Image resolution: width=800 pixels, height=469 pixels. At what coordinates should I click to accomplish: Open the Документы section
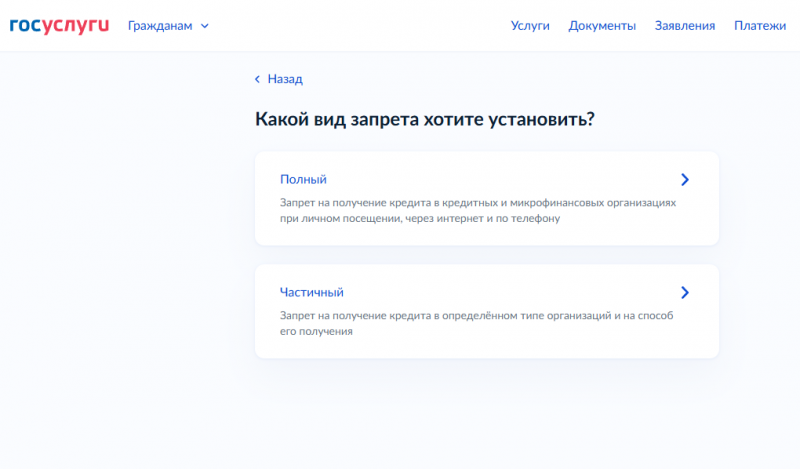coord(602,26)
